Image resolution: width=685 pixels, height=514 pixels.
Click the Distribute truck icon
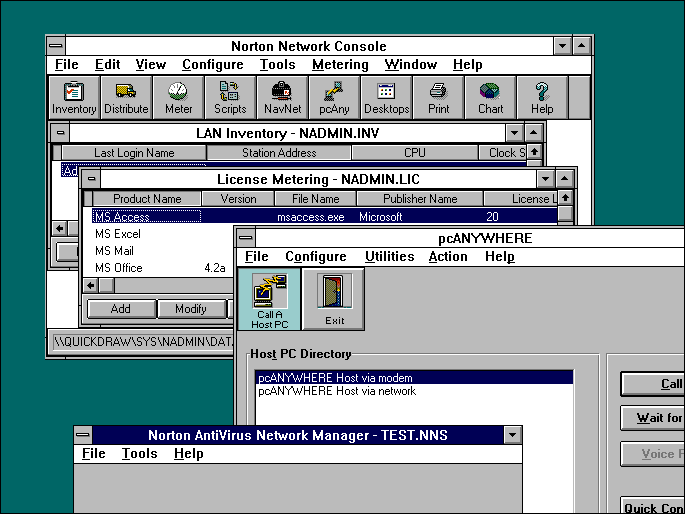click(126, 97)
